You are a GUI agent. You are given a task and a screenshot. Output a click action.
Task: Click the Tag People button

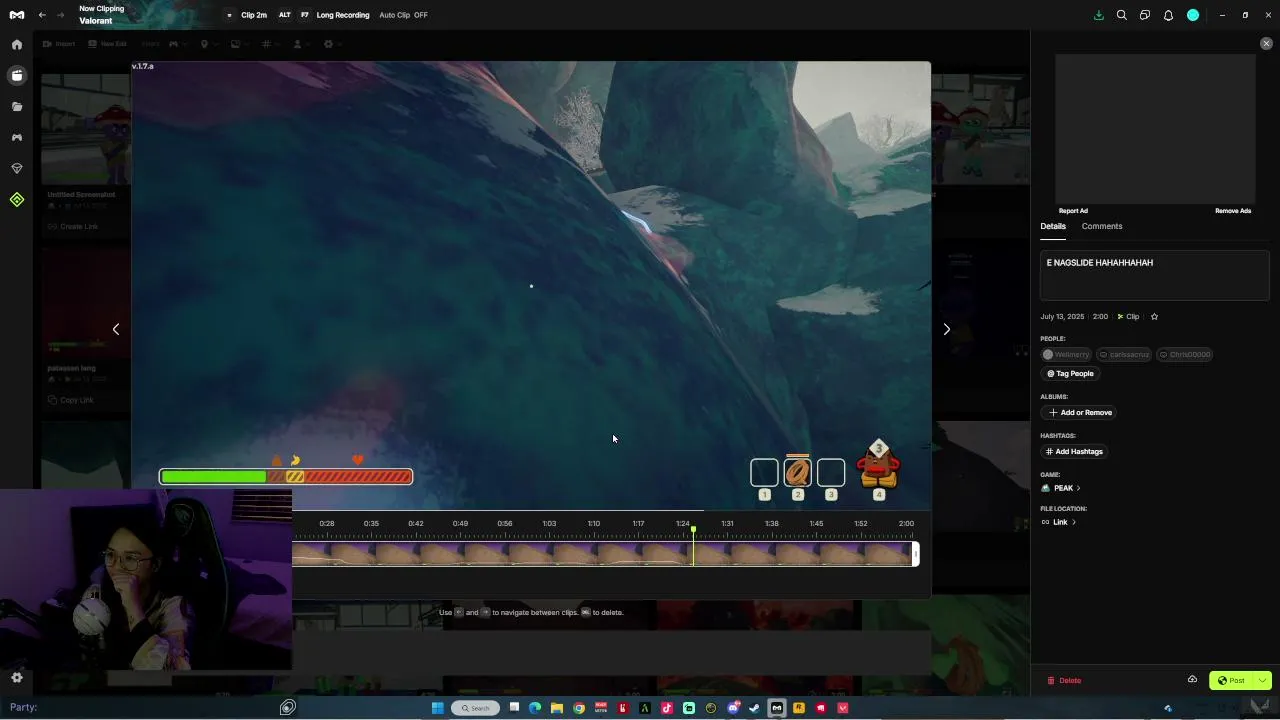[x=1070, y=374]
